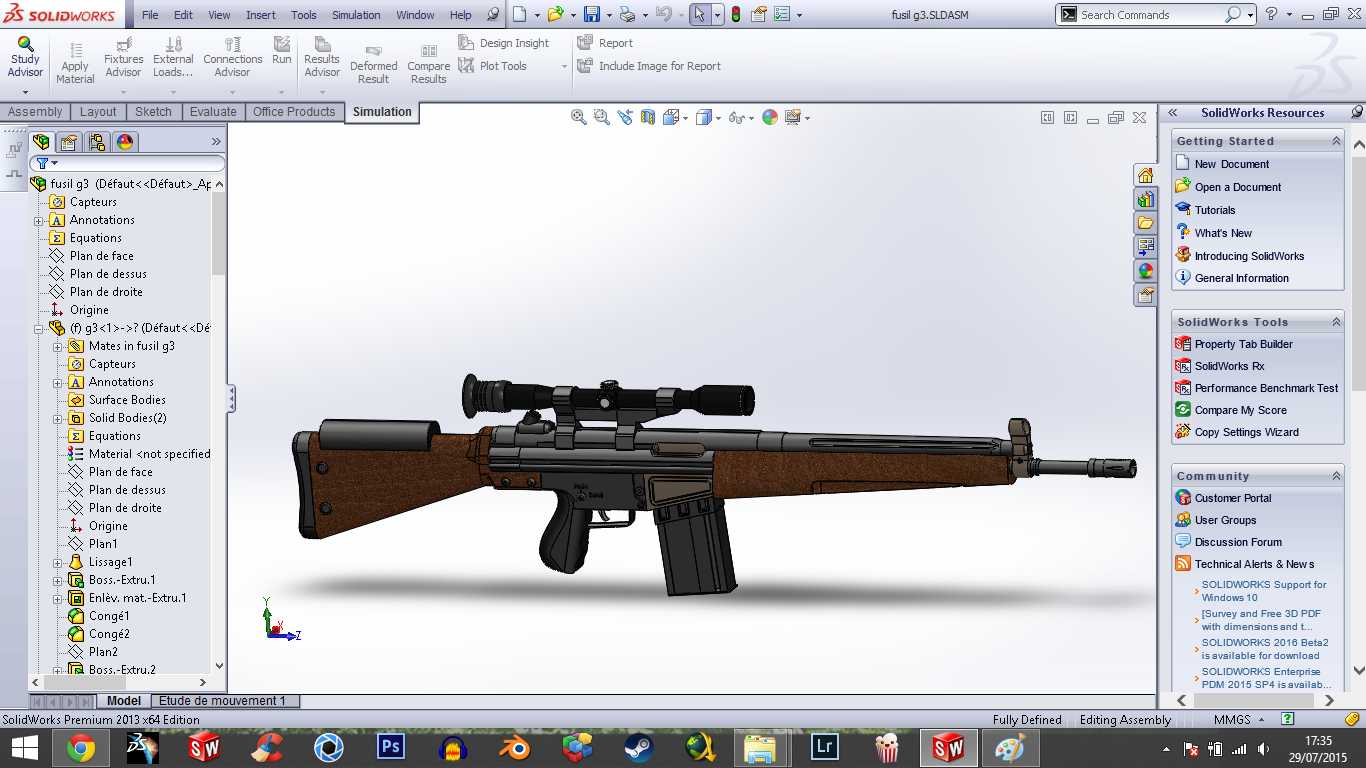Open the Connections Advisor
The width and height of the screenshot is (1366, 768).
[232, 58]
